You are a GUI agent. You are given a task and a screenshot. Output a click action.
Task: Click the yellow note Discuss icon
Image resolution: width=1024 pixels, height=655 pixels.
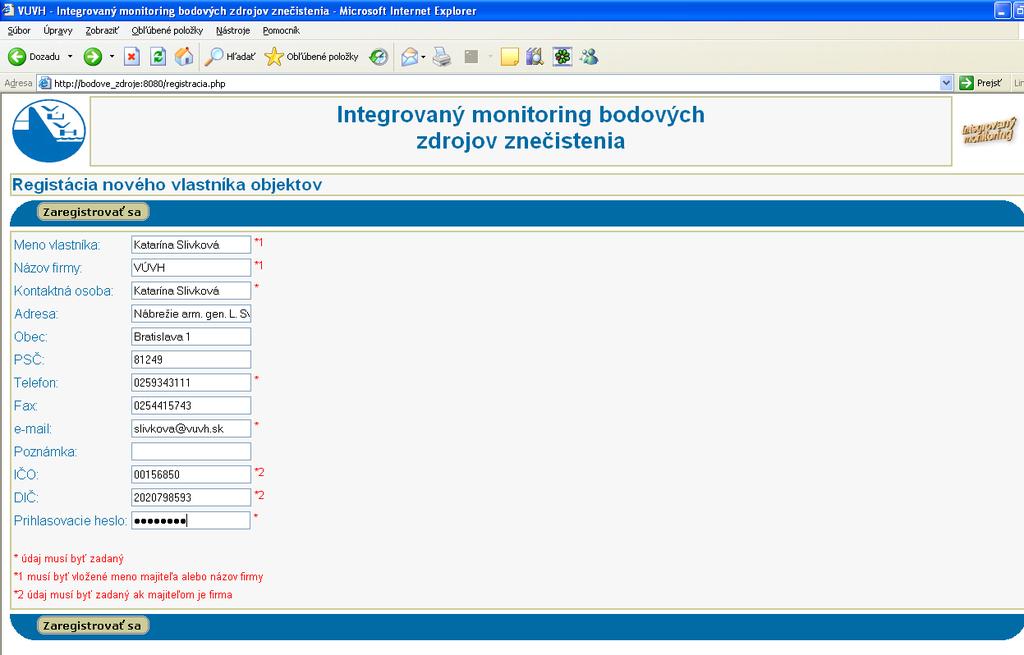click(x=509, y=57)
